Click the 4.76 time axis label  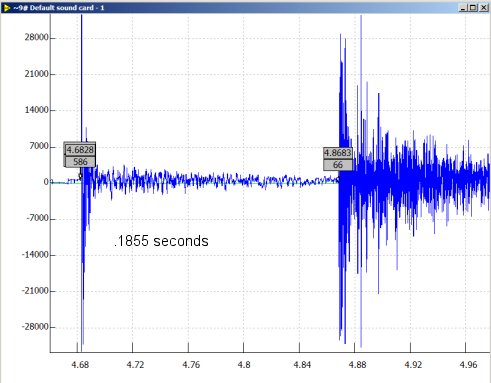(191, 365)
